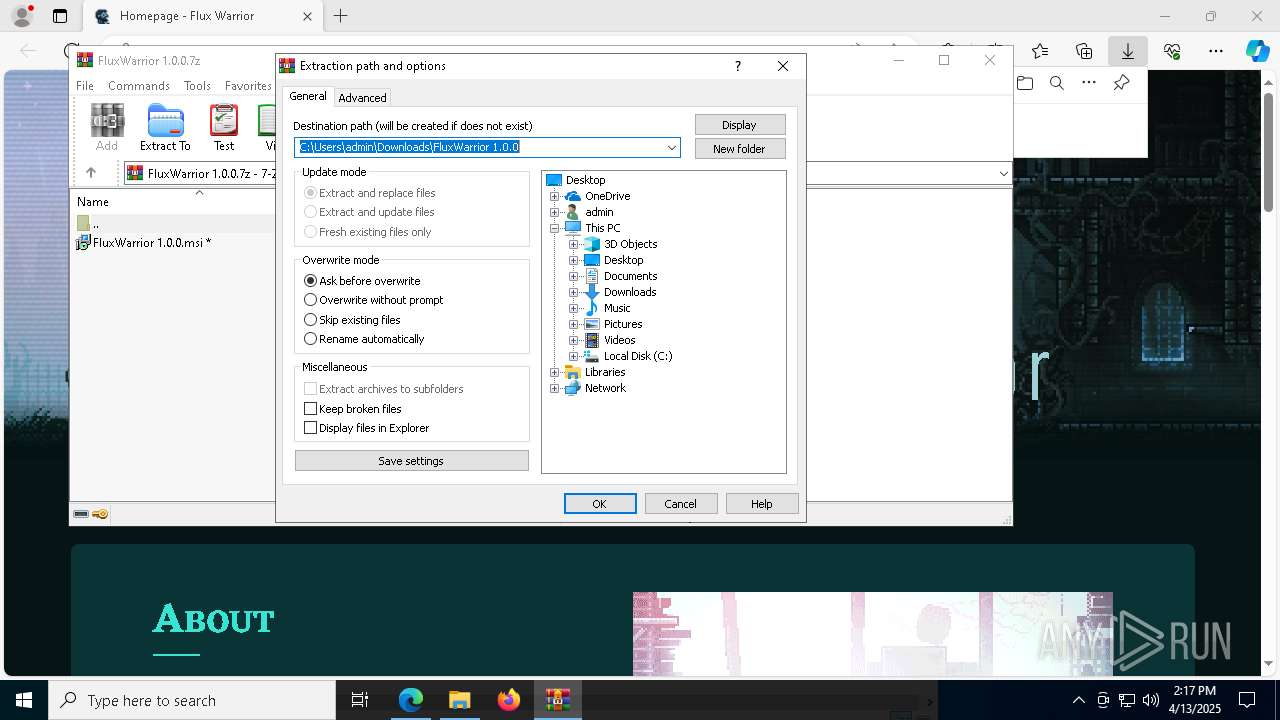Click the WinRAR taskbar icon
The height and width of the screenshot is (720, 1280).
pyautogui.click(x=558, y=700)
